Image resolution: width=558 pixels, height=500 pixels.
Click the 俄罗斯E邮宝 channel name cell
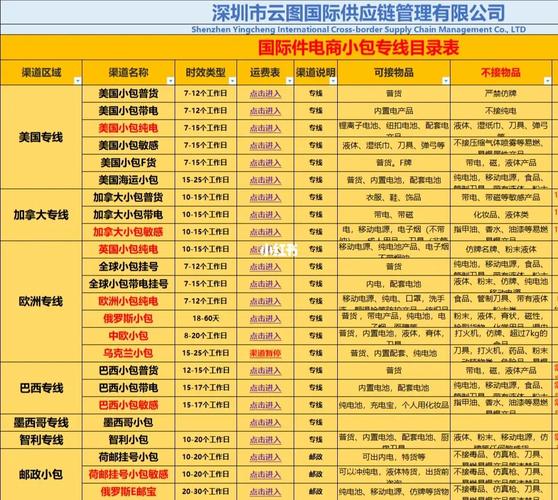(x=128, y=492)
